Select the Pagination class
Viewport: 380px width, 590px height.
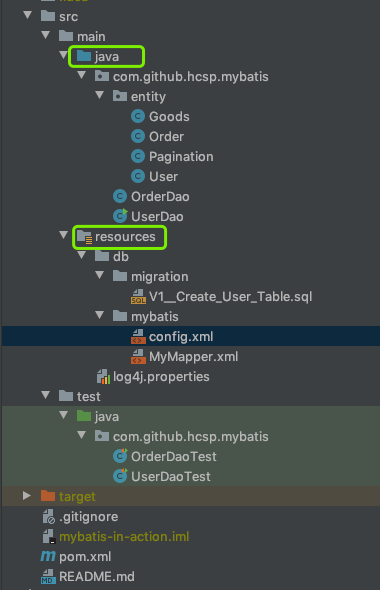tap(181, 157)
